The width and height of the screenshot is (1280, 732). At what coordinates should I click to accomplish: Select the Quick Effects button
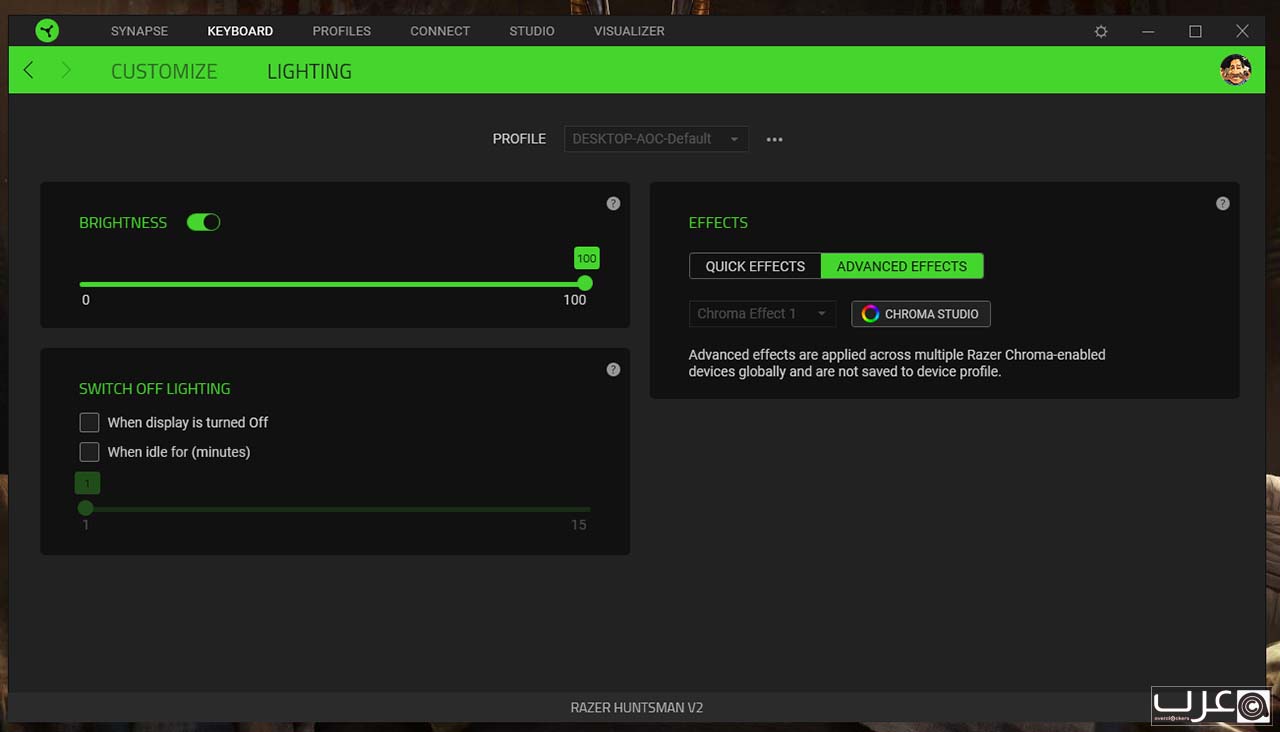pos(755,266)
